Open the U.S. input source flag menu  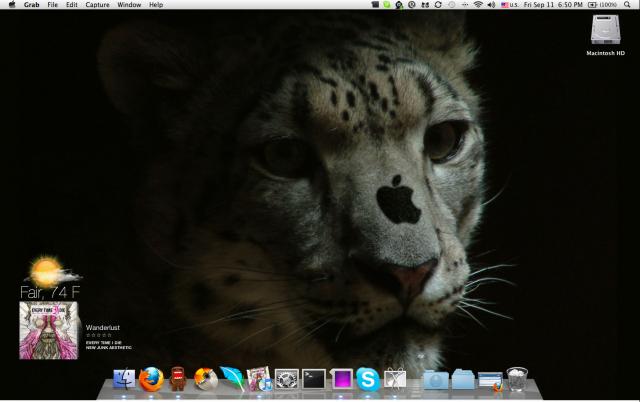coord(510,5)
